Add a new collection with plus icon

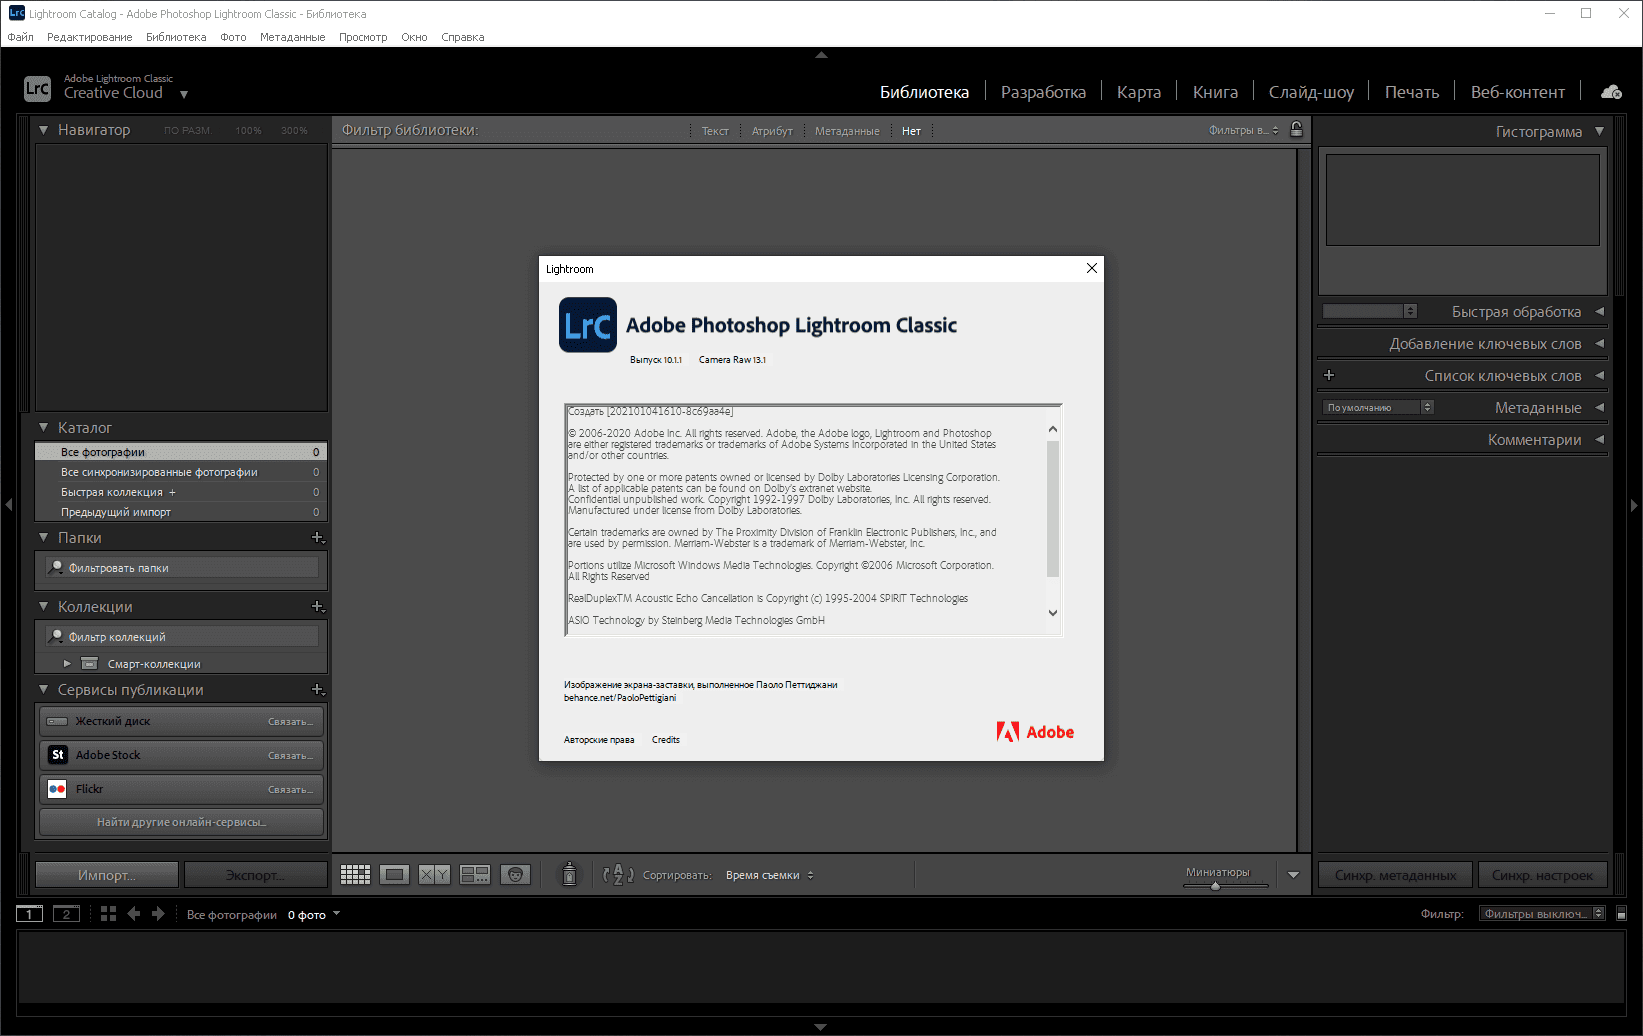click(318, 607)
